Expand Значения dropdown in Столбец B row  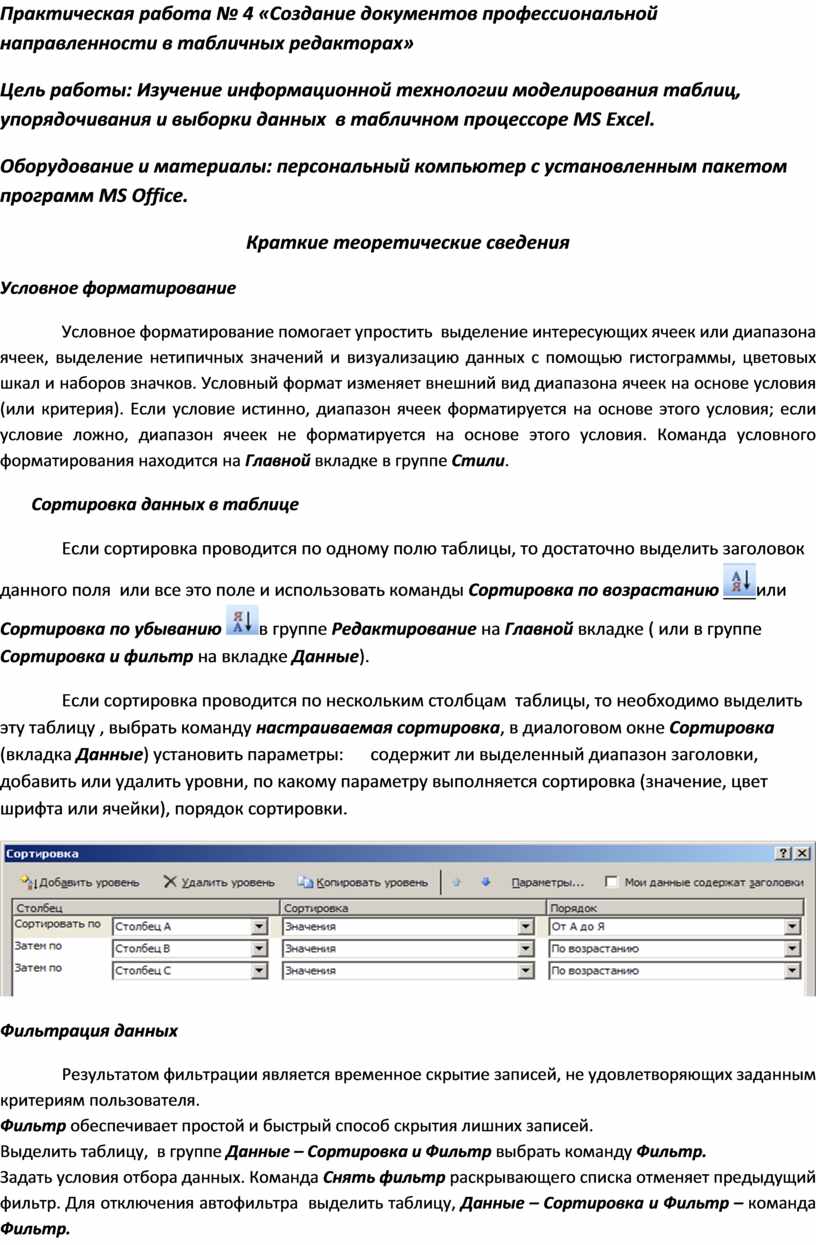(x=526, y=948)
